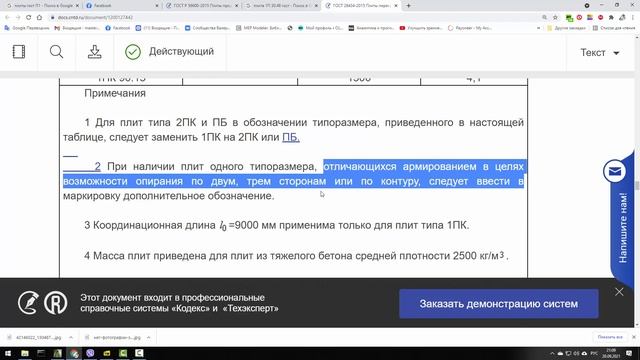640x360 pixels.
Task: Open the taskbar clock and date
Action: point(611,353)
